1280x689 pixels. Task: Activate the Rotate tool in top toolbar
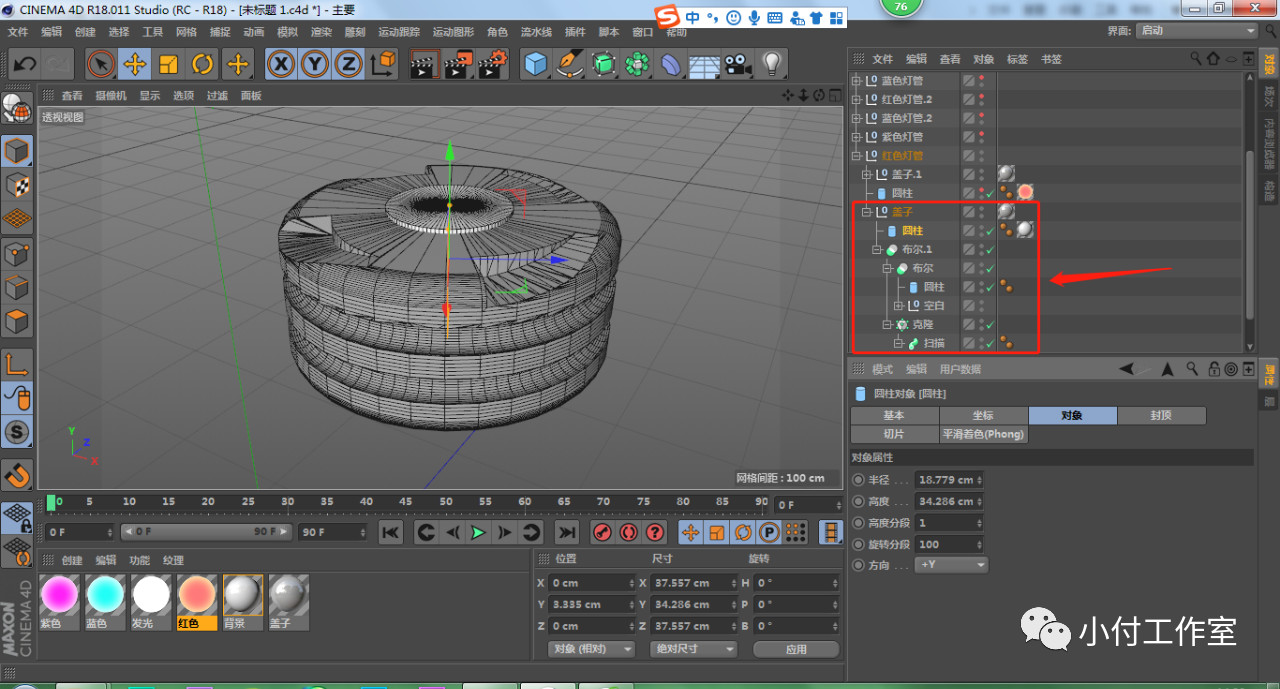(203, 65)
